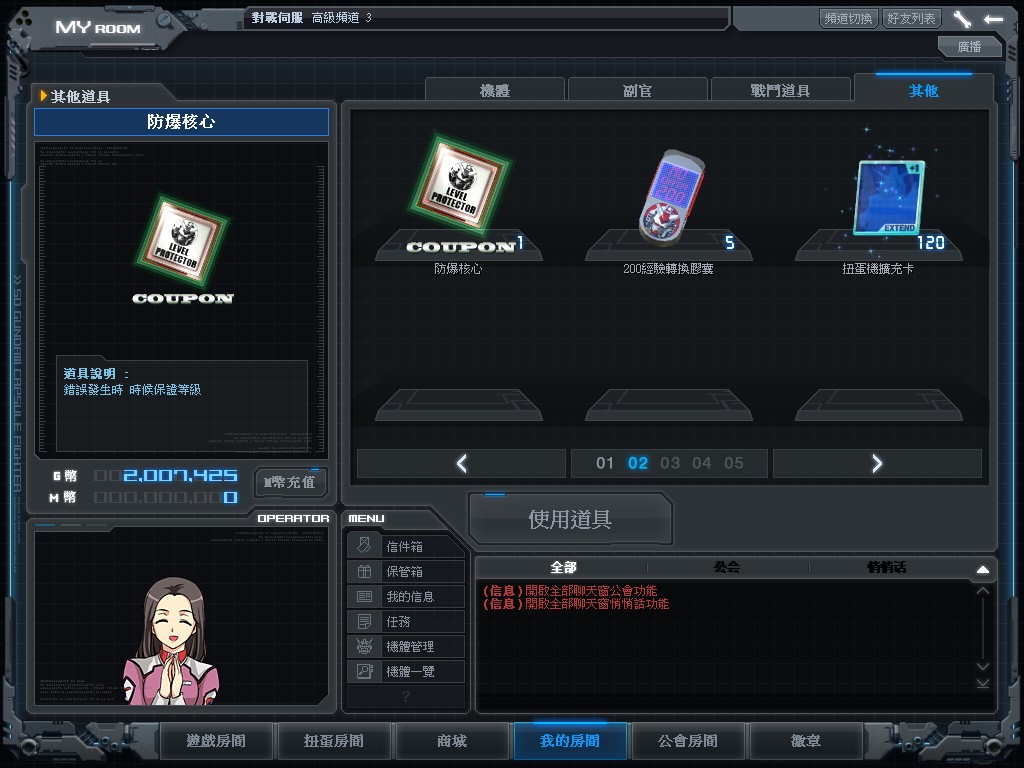Go back using the left arrow icon
The height and width of the screenshot is (768, 1024).
click(993, 19)
